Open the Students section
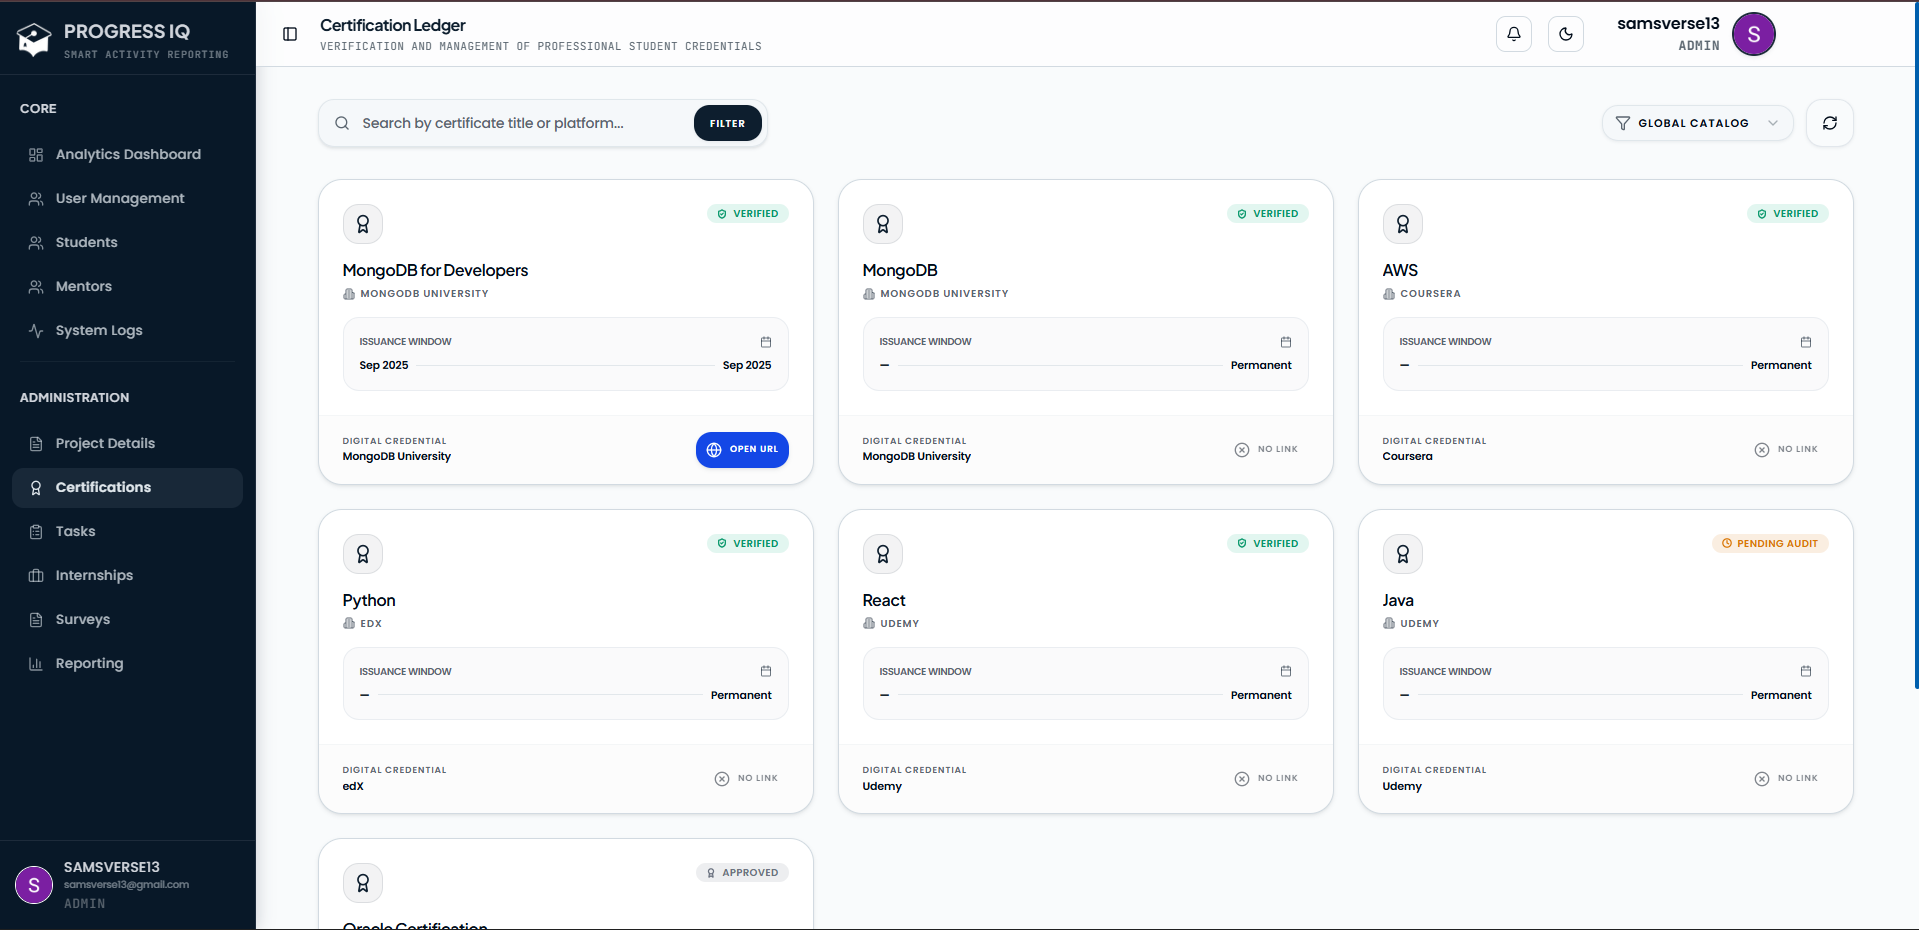 coord(127,242)
